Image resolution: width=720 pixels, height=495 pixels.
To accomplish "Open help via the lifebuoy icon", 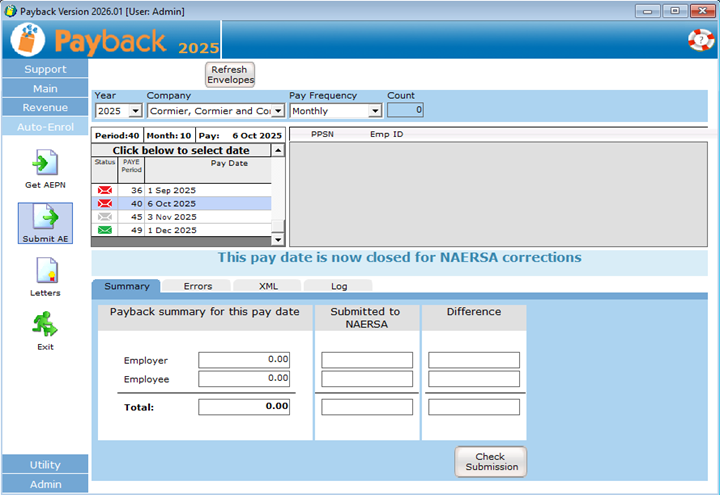I will pyautogui.click(x=698, y=39).
